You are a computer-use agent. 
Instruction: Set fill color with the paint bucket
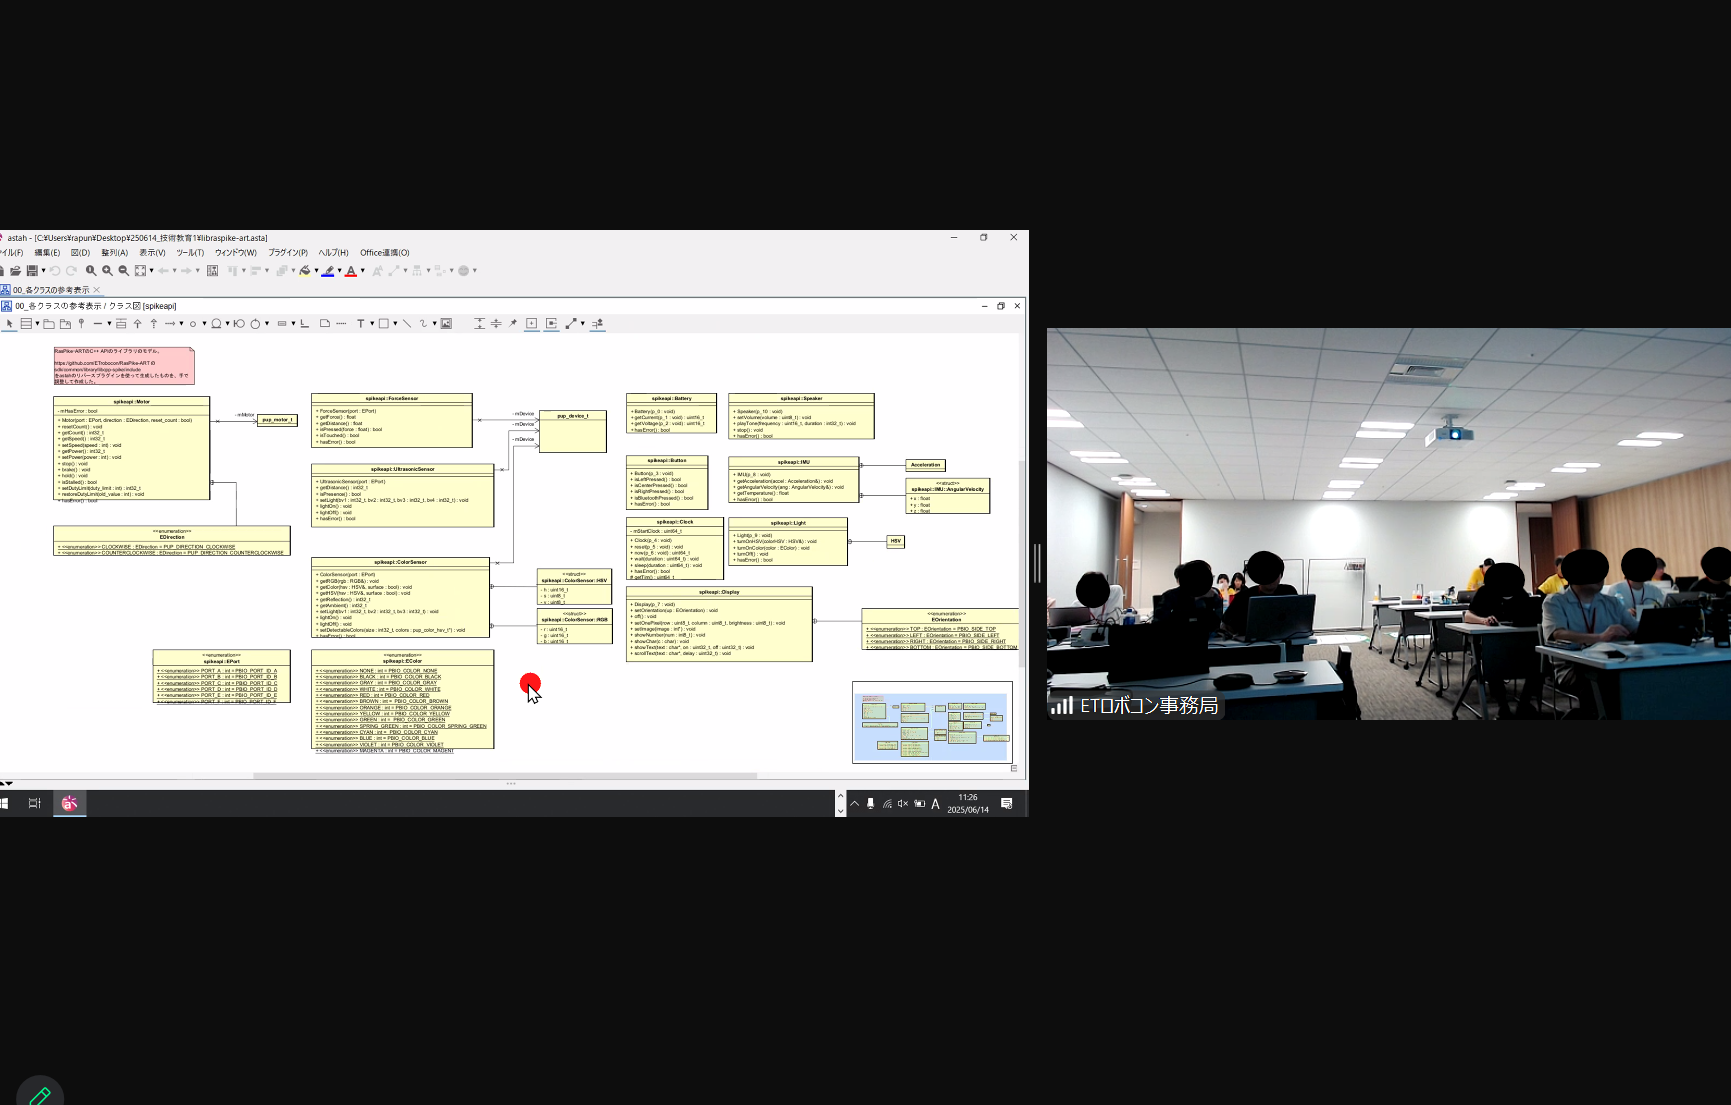click(x=305, y=271)
